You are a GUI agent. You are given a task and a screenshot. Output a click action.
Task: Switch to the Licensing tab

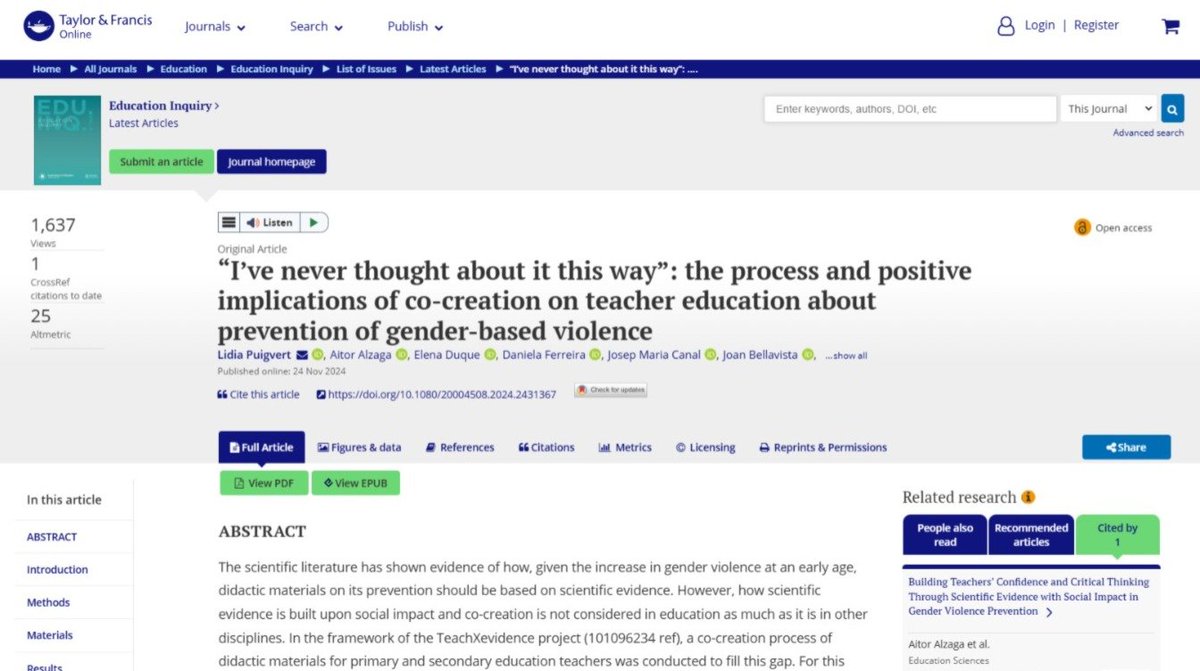(705, 447)
